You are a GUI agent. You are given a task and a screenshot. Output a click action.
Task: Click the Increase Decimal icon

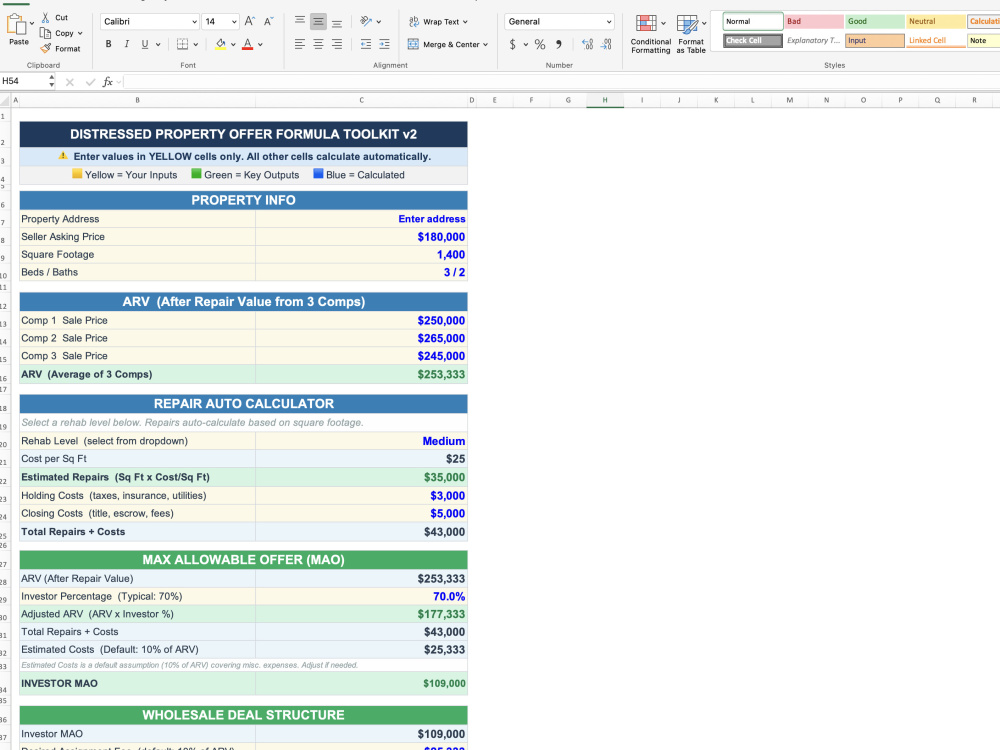pyautogui.click(x=587, y=45)
